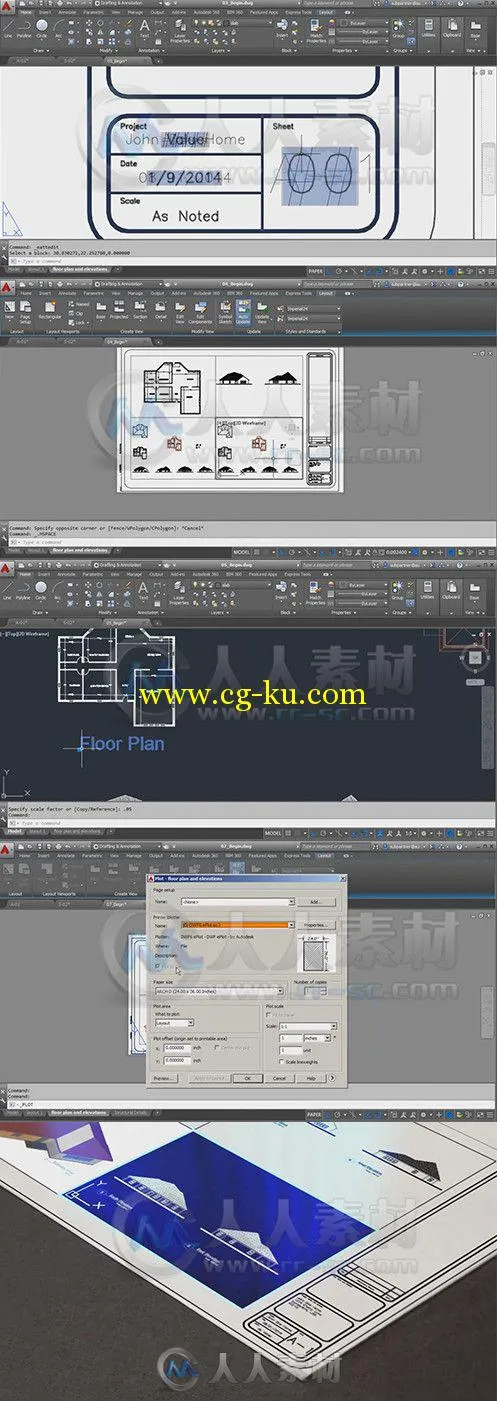Switch to View tab in 06_Begin window

[x=113, y=574]
